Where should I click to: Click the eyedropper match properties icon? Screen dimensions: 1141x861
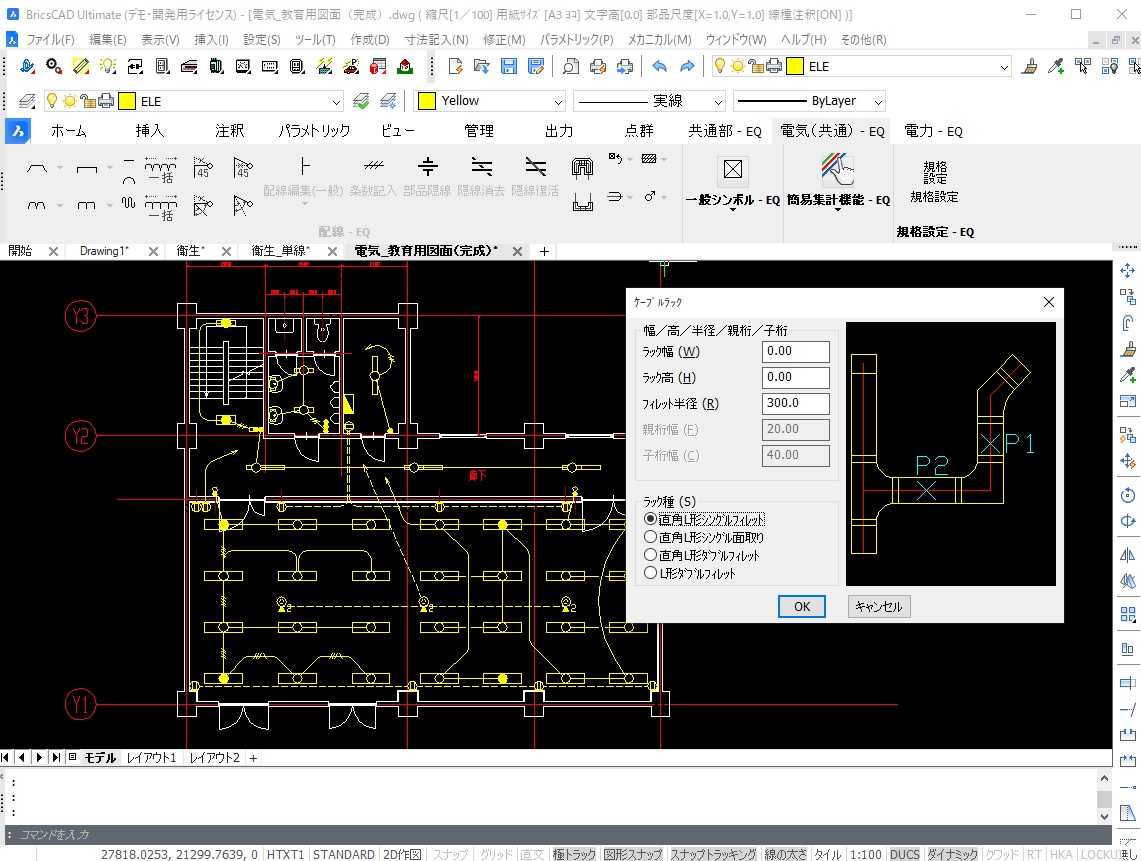point(1056,66)
